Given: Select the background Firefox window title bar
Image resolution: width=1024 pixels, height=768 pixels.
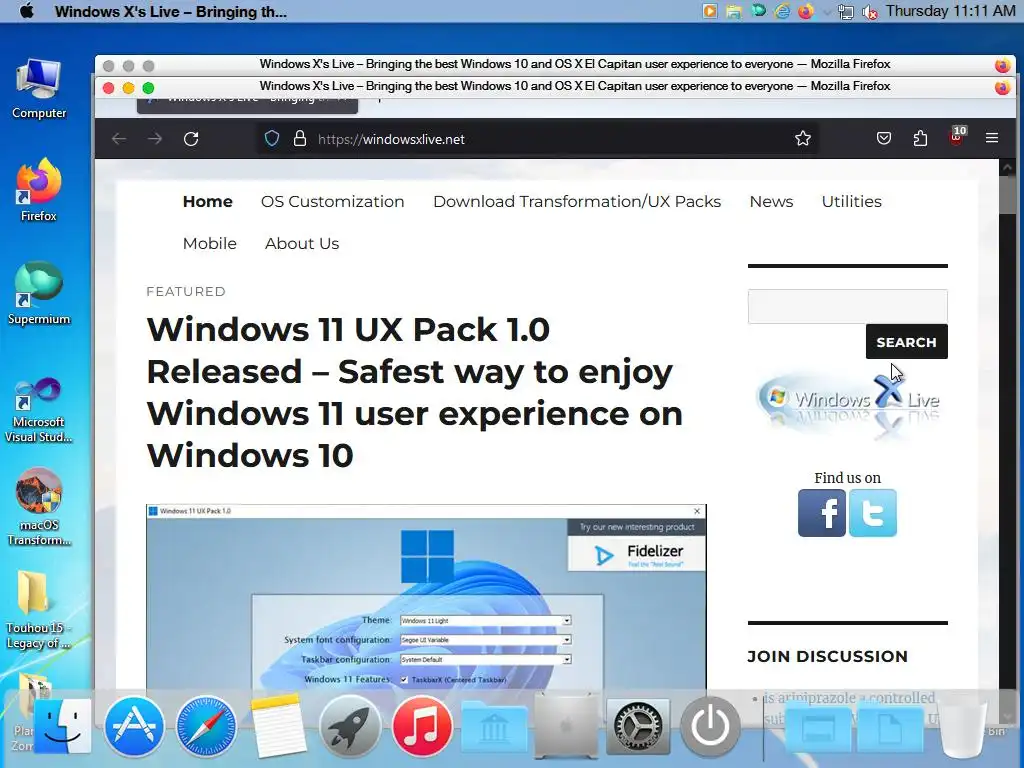Looking at the screenshot, I should [555, 65].
